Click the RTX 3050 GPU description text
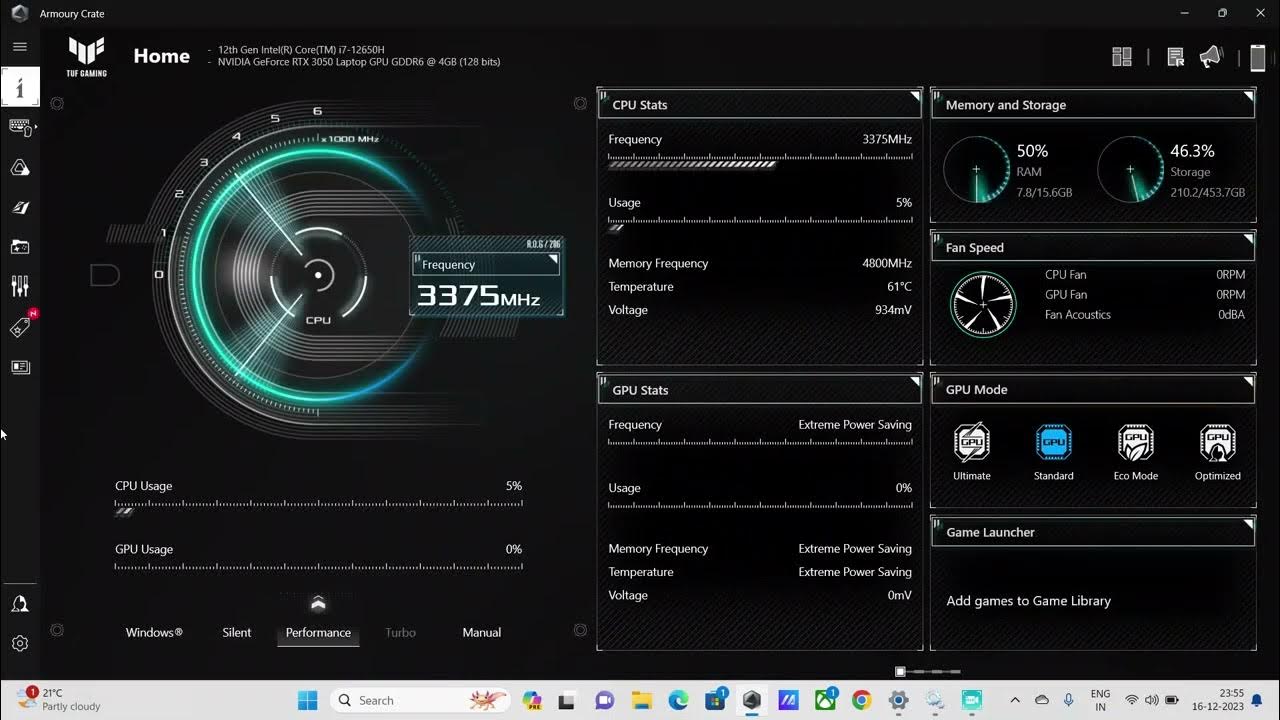The width and height of the screenshot is (1280, 720). pos(359,62)
